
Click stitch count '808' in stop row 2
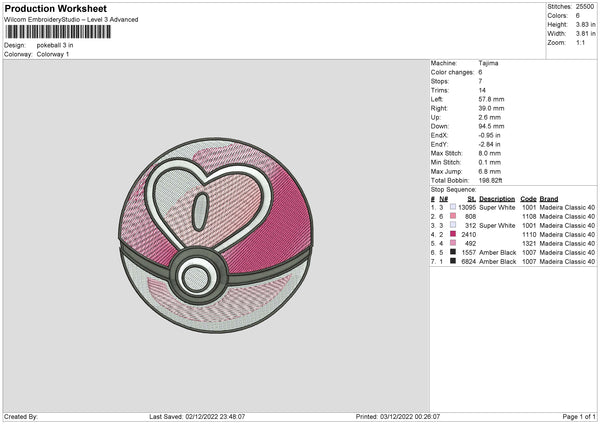470,217
